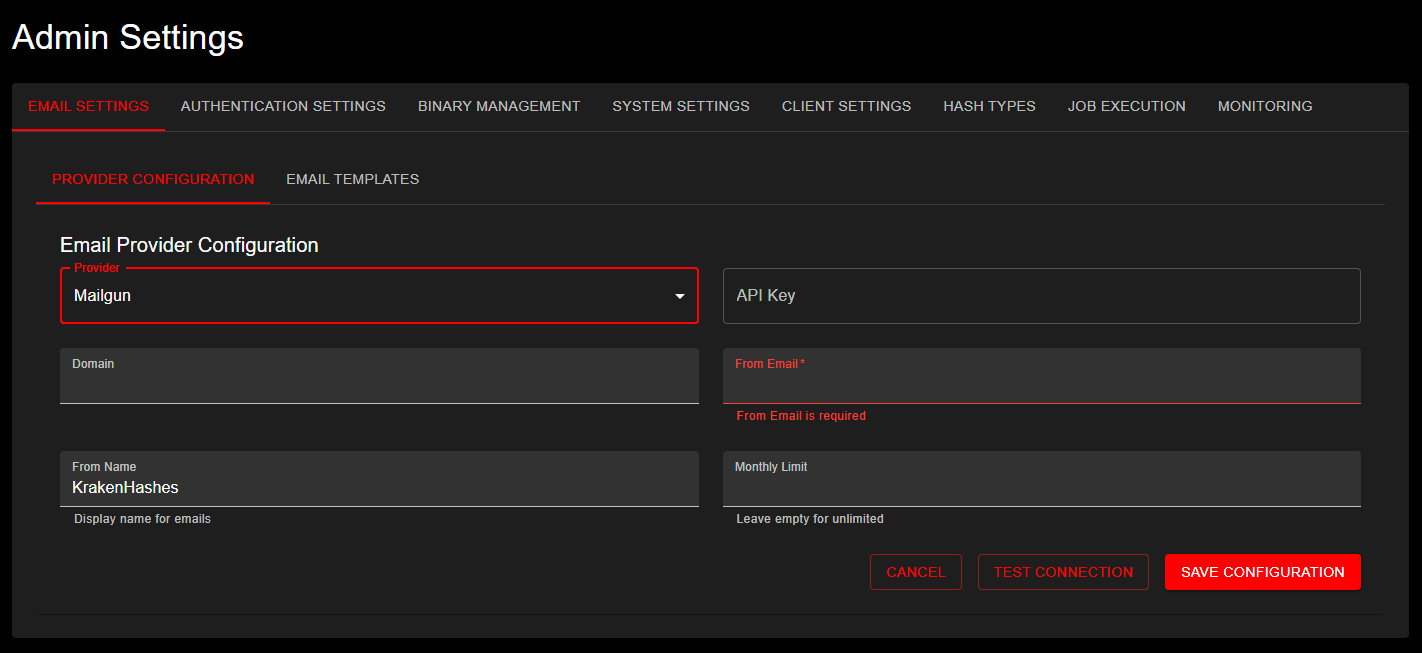Open the Monitoring tab
The image size is (1422, 653).
[1265, 106]
